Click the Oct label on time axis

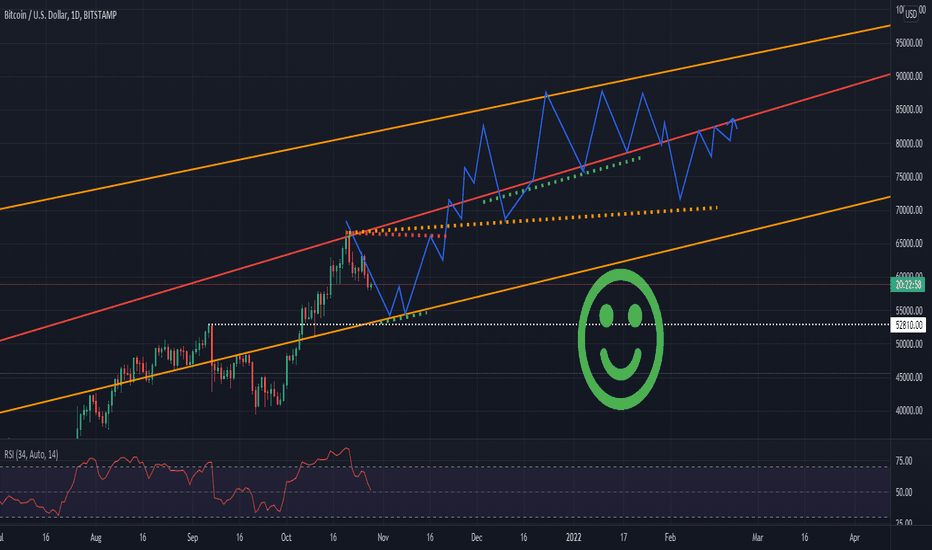(286, 538)
